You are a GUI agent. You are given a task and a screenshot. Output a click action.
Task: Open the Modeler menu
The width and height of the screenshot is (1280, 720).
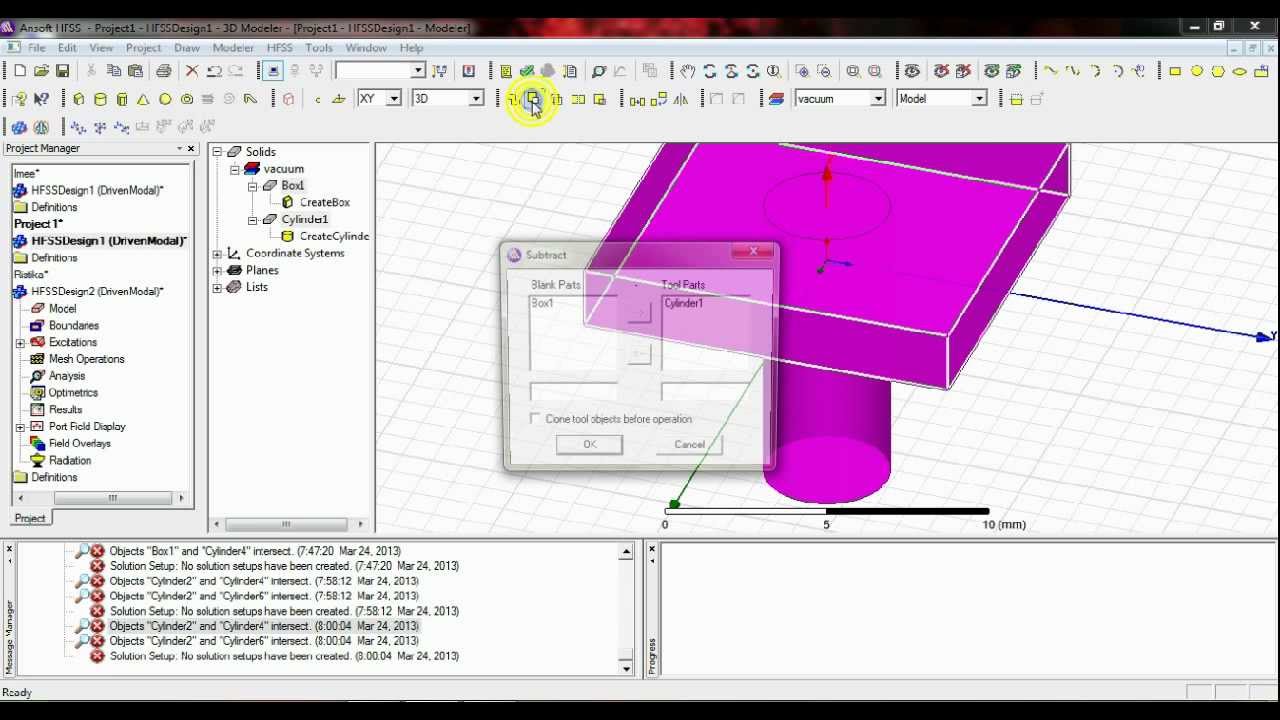point(233,48)
